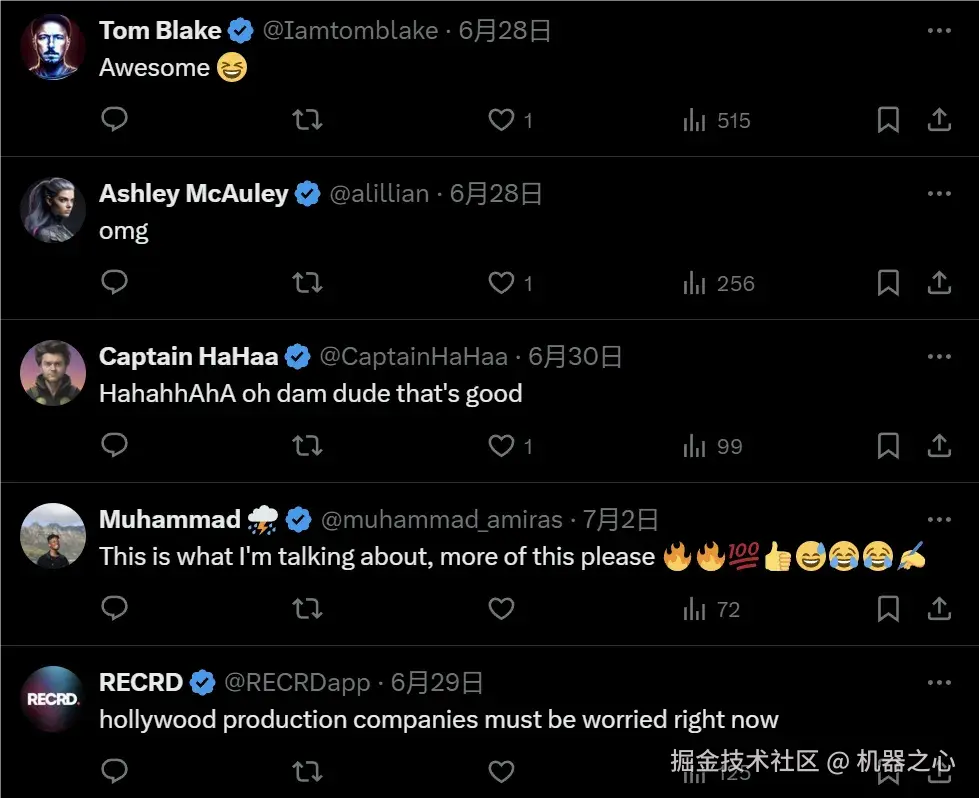Reply to Tom Blake's Awesome tweet
Image resolution: width=979 pixels, height=798 pixels.
(x=115, y=120)
